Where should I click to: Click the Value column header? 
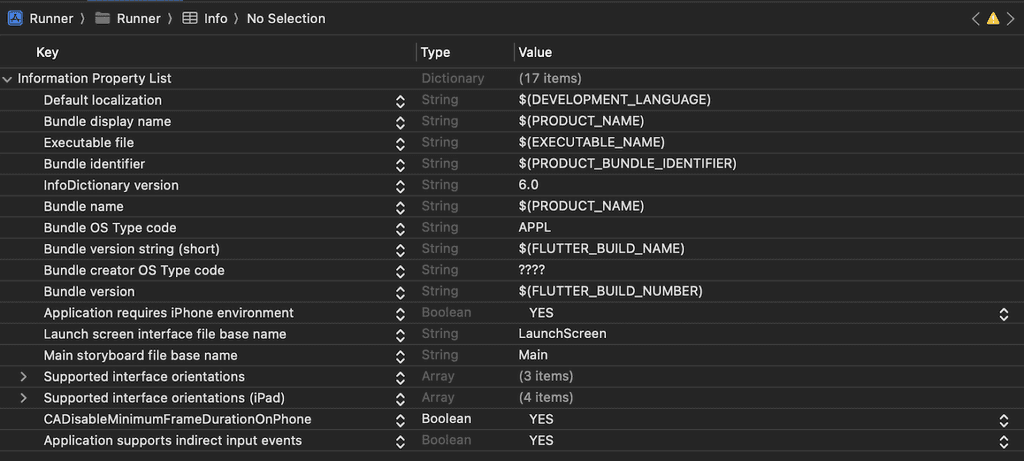pyautogui.click(x=535, y=52)
